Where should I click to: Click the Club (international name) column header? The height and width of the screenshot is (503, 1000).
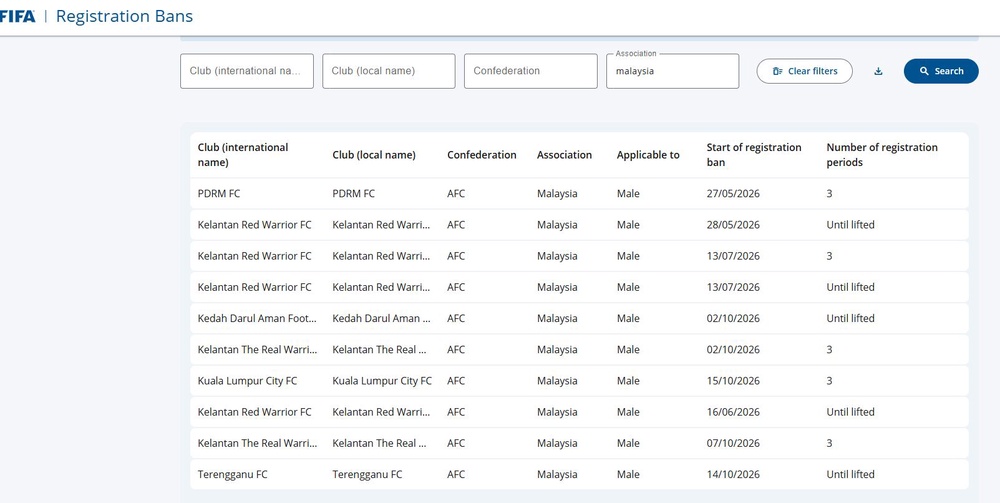(x=243, y=155)
